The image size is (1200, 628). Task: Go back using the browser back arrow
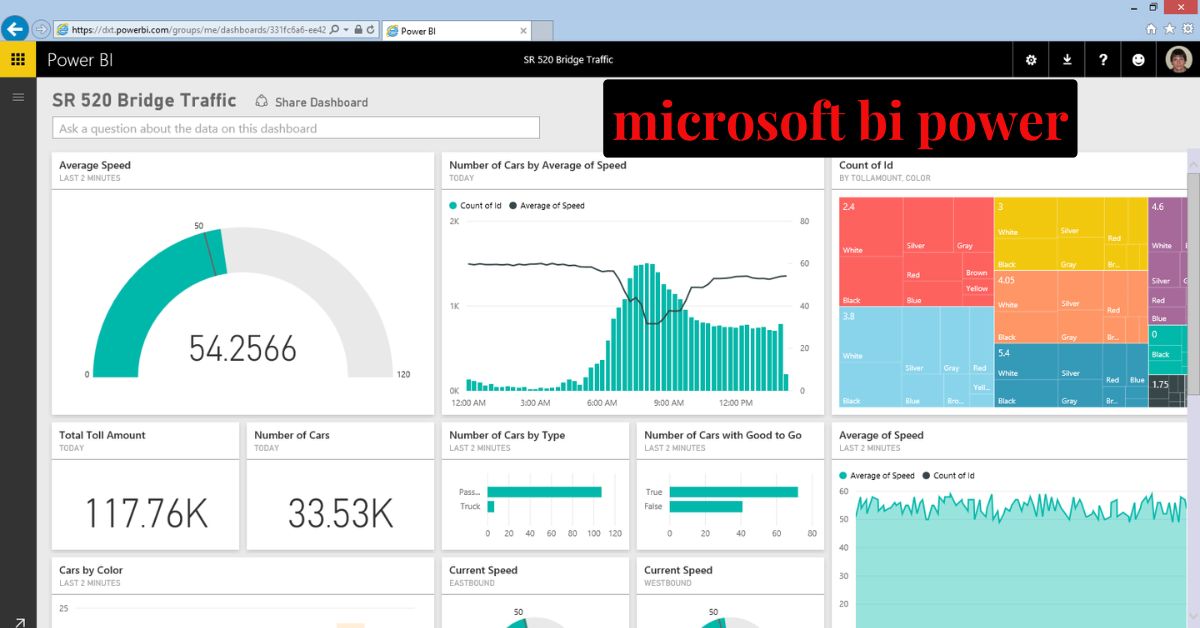point(15,29)
